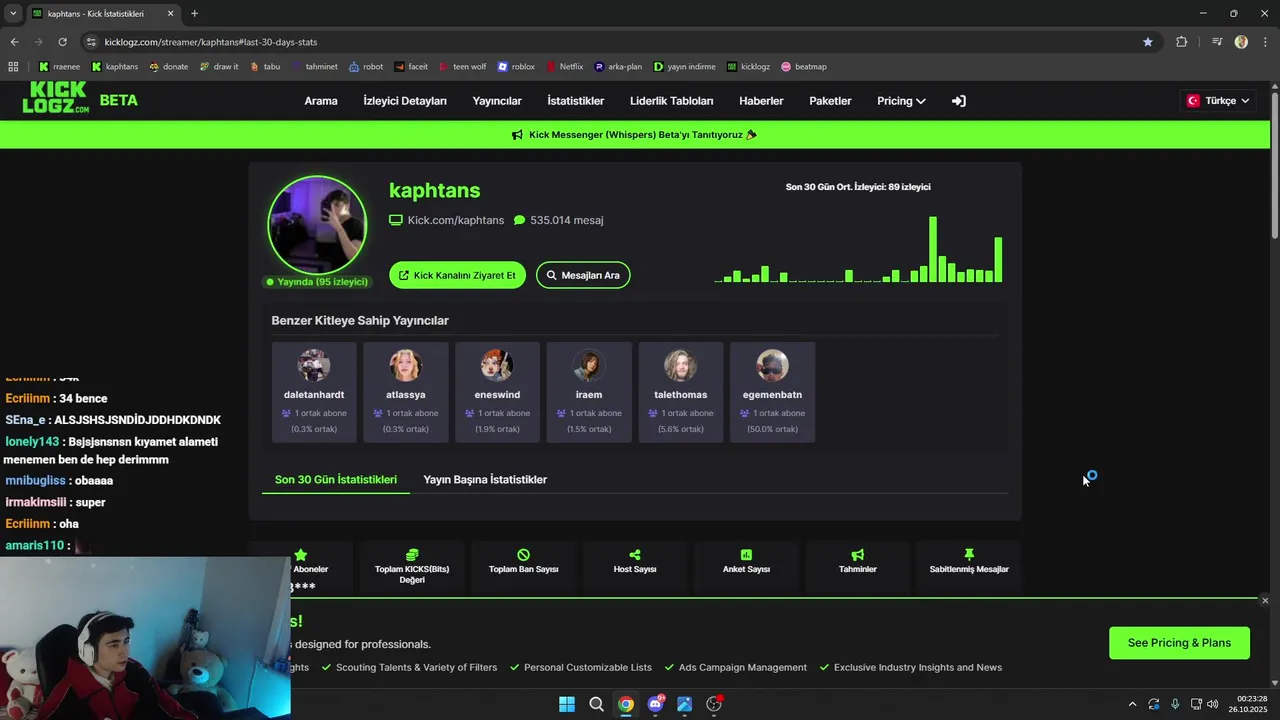The height and width of the screenshot is (720, 1280).
Task: Open the Yayıncılar nav item
Action: (x=497, y=101)
